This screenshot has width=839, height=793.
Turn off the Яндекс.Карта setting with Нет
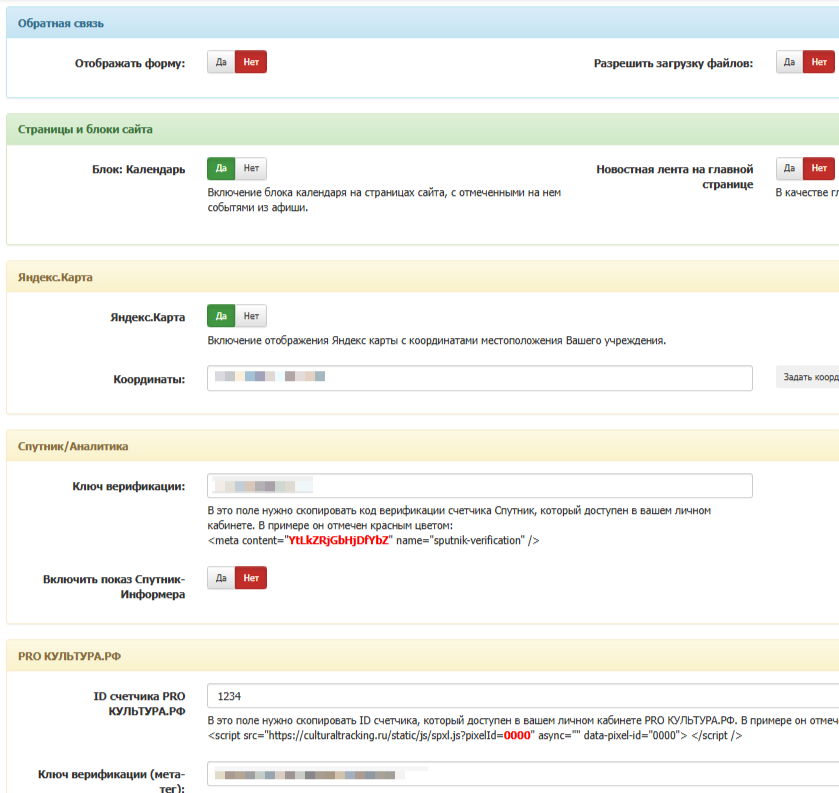click(251, 316)
